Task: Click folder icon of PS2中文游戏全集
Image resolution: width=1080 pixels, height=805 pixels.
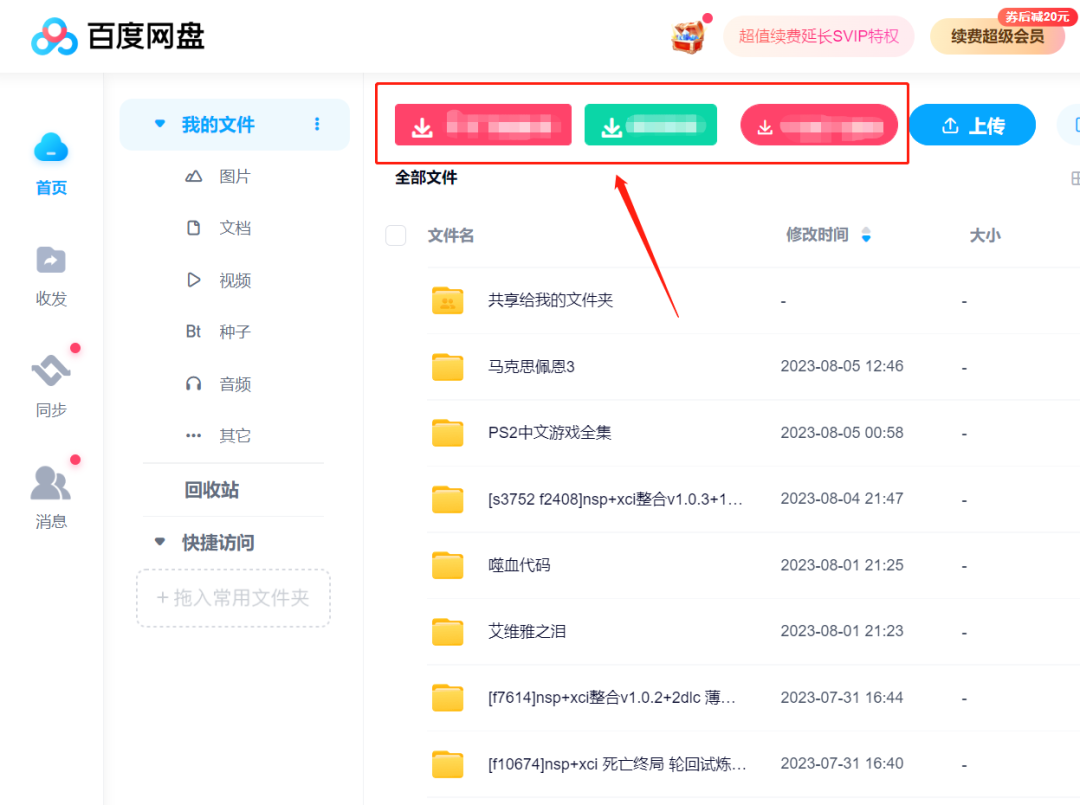Action: click(x=448, y=432)
